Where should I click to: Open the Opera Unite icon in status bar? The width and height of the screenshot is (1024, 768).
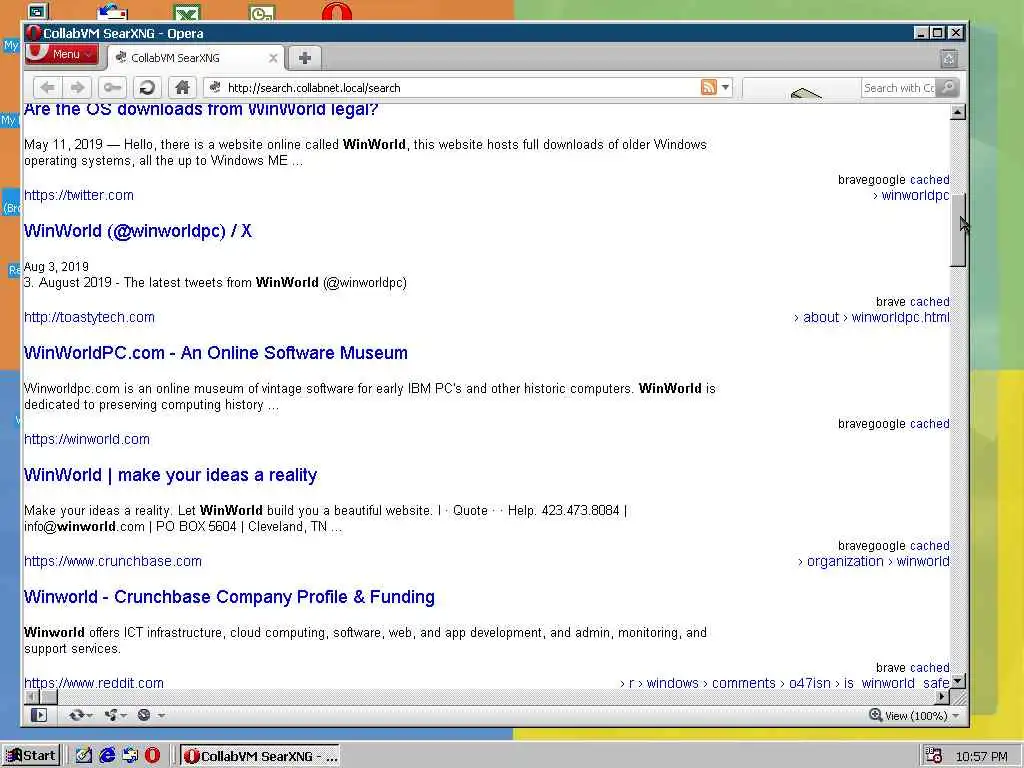coord(111,715)
